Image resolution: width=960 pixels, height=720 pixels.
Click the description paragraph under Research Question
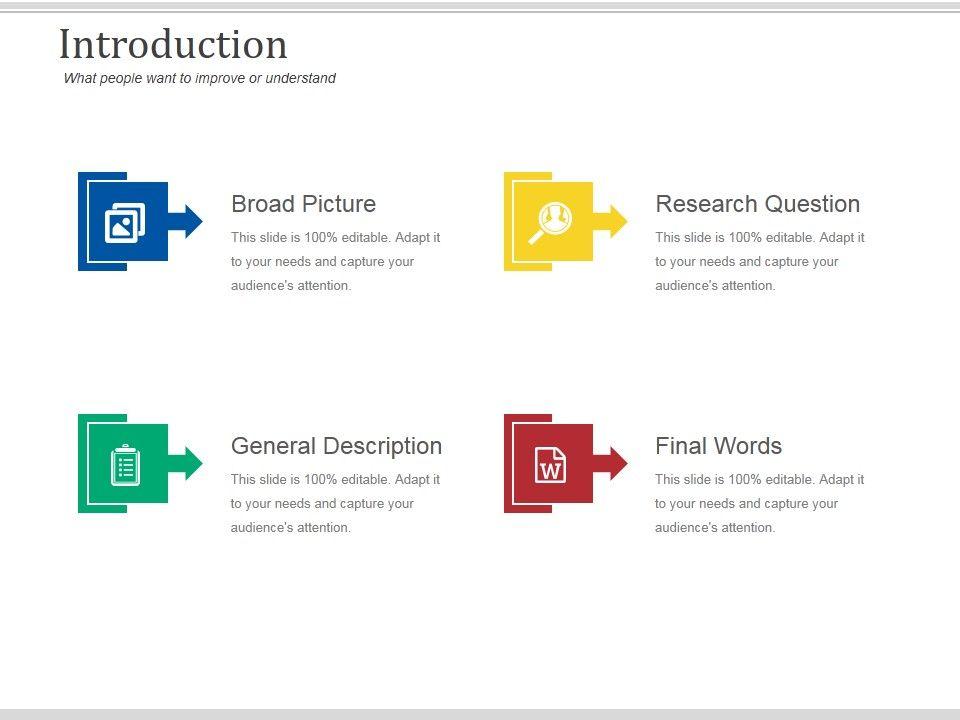click(760, 261)
